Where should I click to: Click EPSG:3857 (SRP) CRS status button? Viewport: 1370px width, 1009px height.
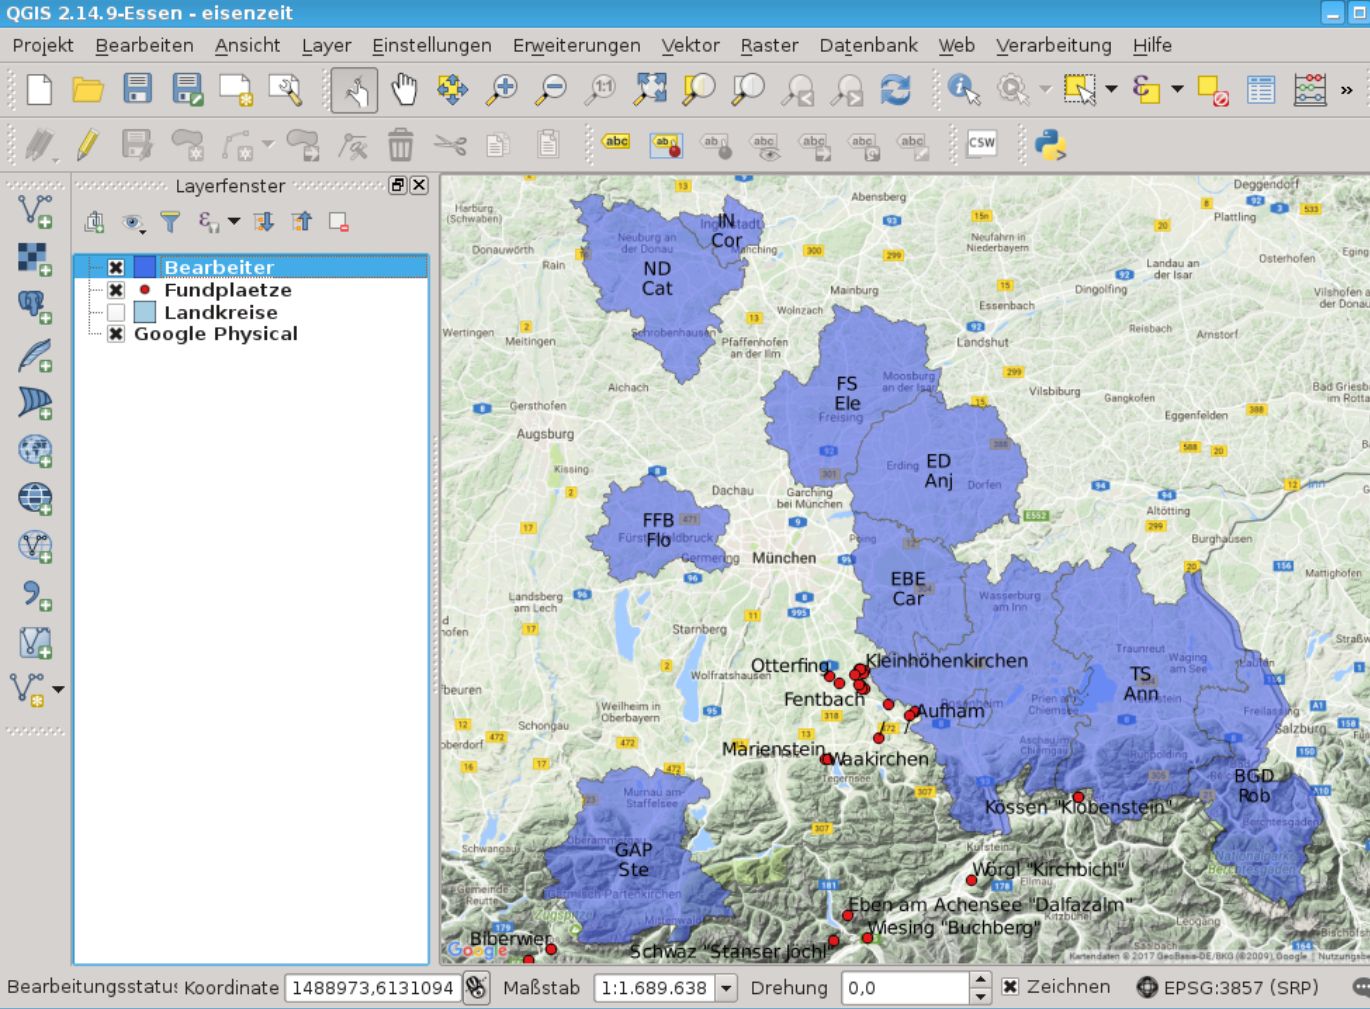click(x=1228, y=987)
